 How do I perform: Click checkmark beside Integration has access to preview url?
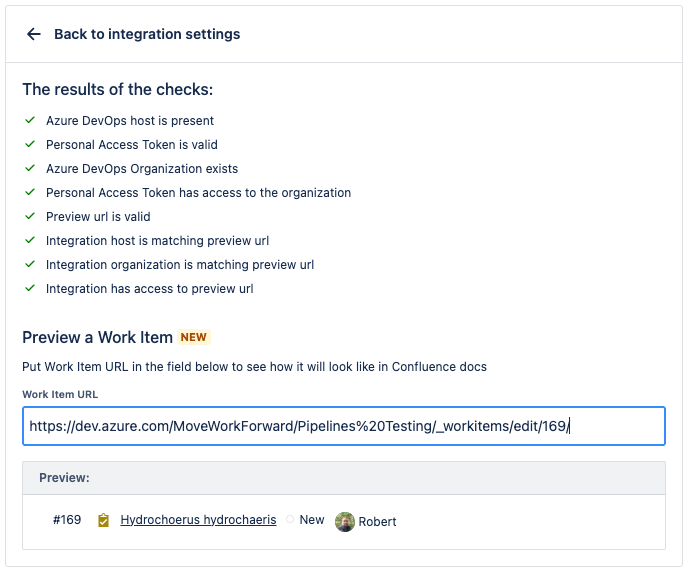pos(30,289)
